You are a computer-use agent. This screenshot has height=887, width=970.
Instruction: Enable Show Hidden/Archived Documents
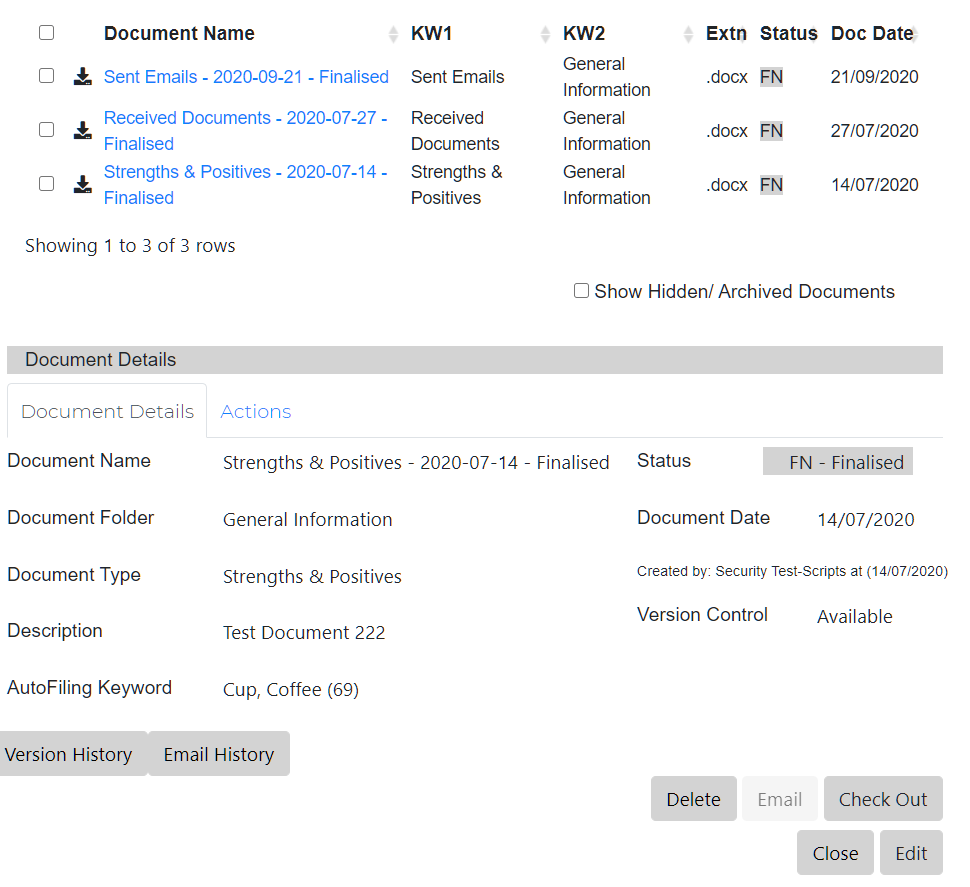click(x=581, y=291)
